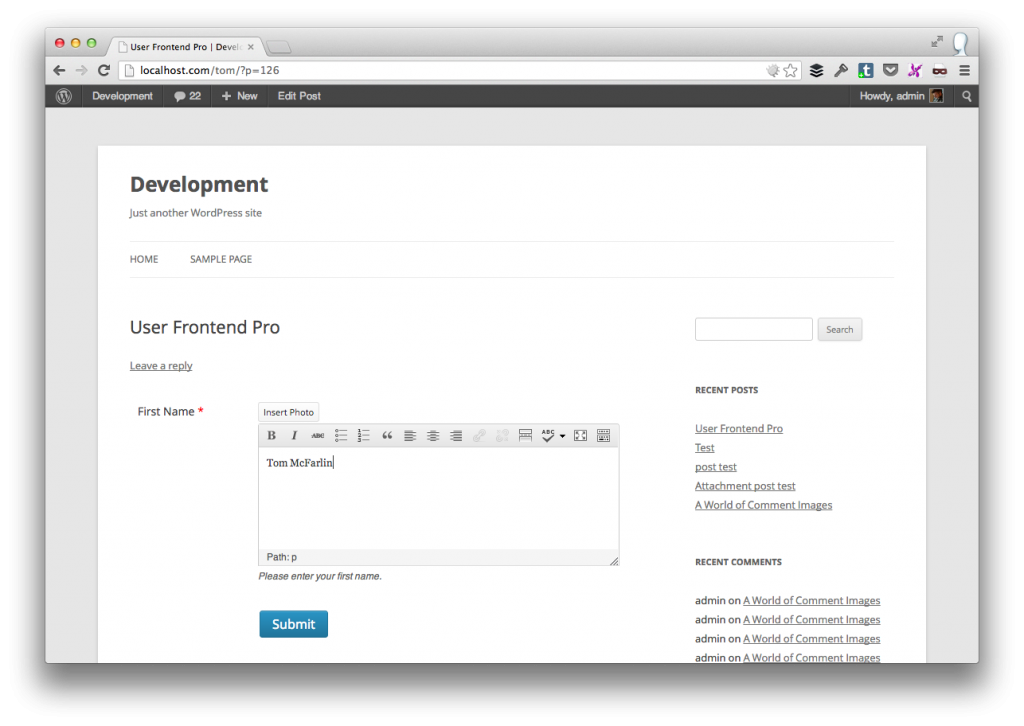
Task: Click the Please enter your first name hint
Action: coord(320,576)
